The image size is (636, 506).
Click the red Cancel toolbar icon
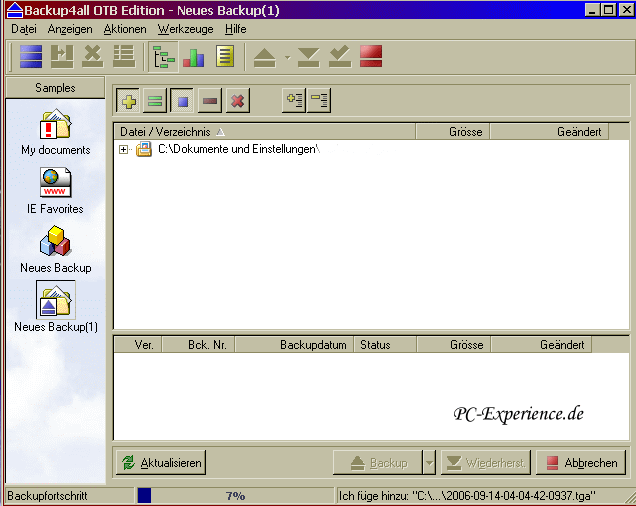[x=371, y=56]
